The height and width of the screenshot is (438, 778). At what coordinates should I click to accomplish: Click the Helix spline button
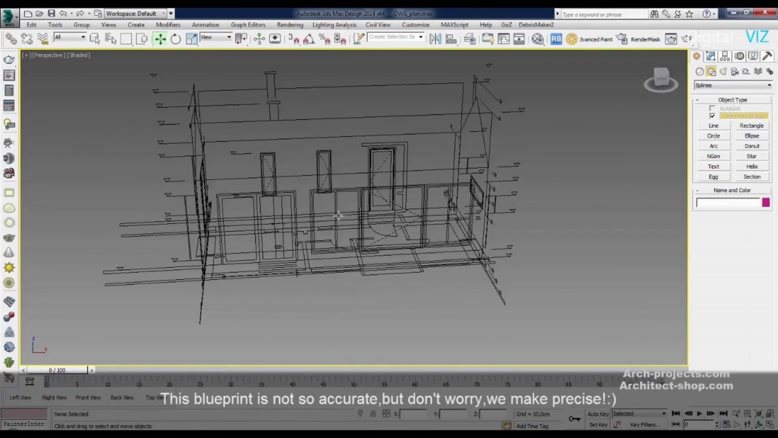tap(752, 166)
